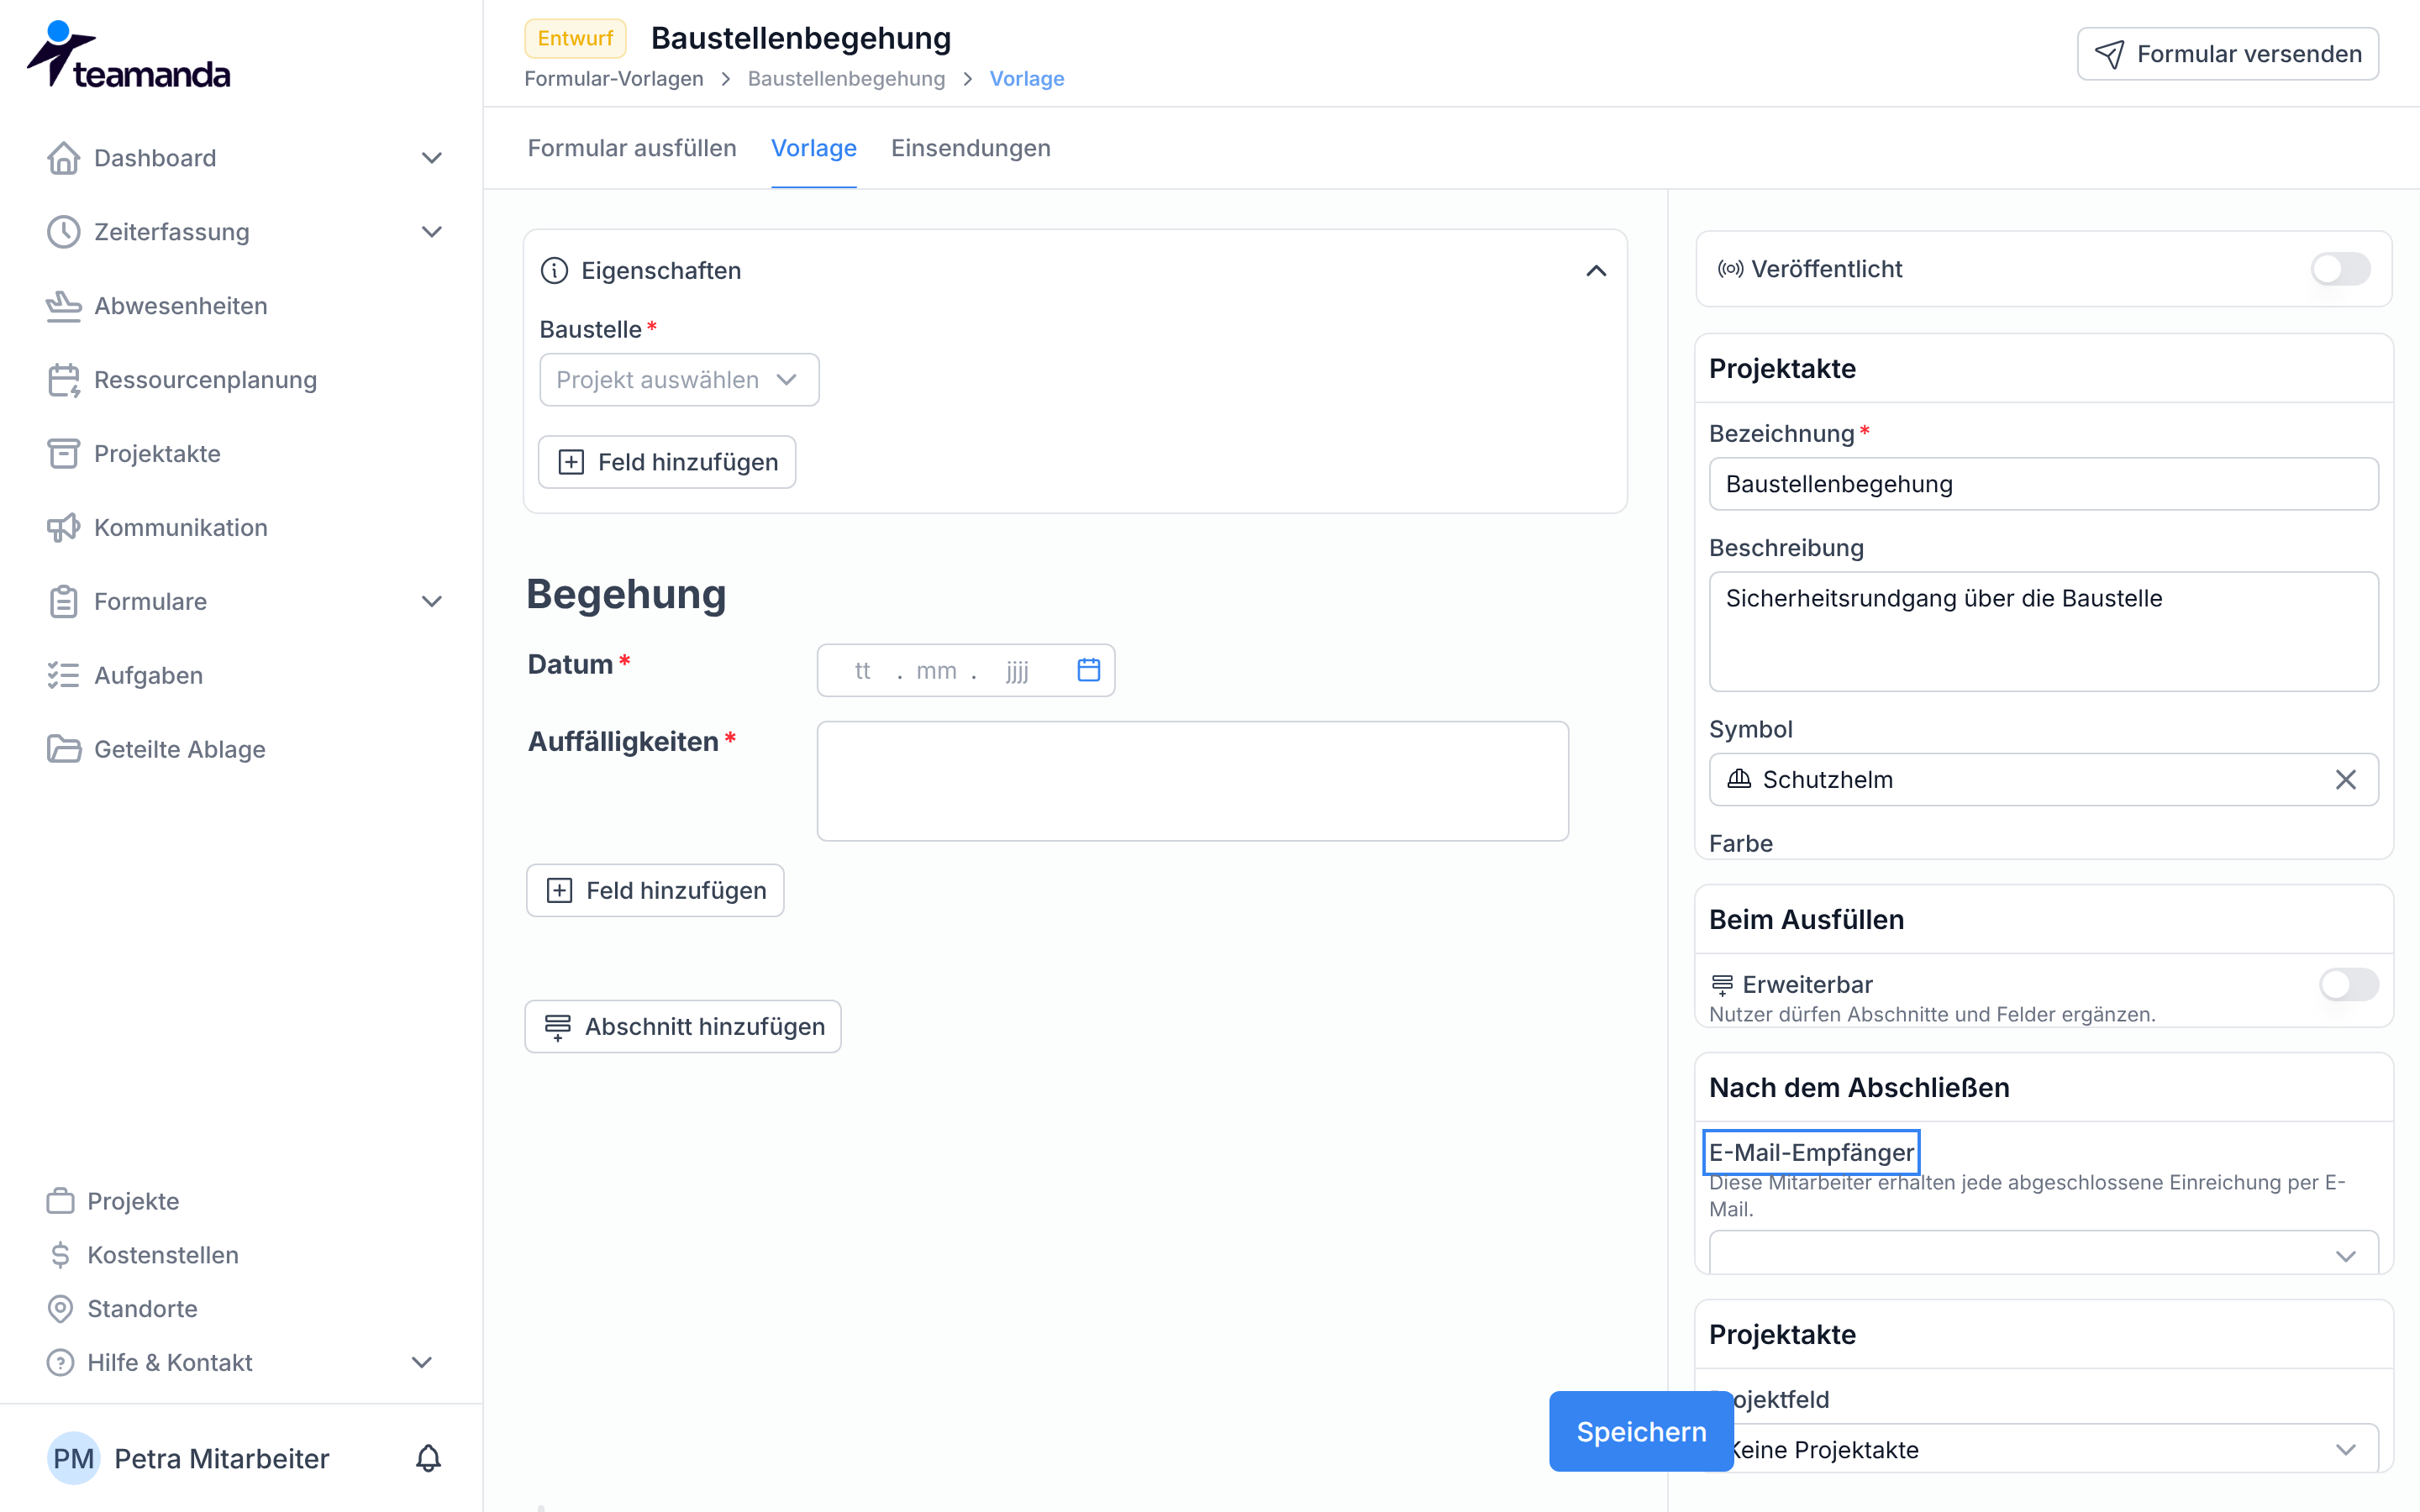This screenshot has height=1512, width=2420.
Task: Open the Symbol Schutzhelm selector
Action: [2043, 780]
